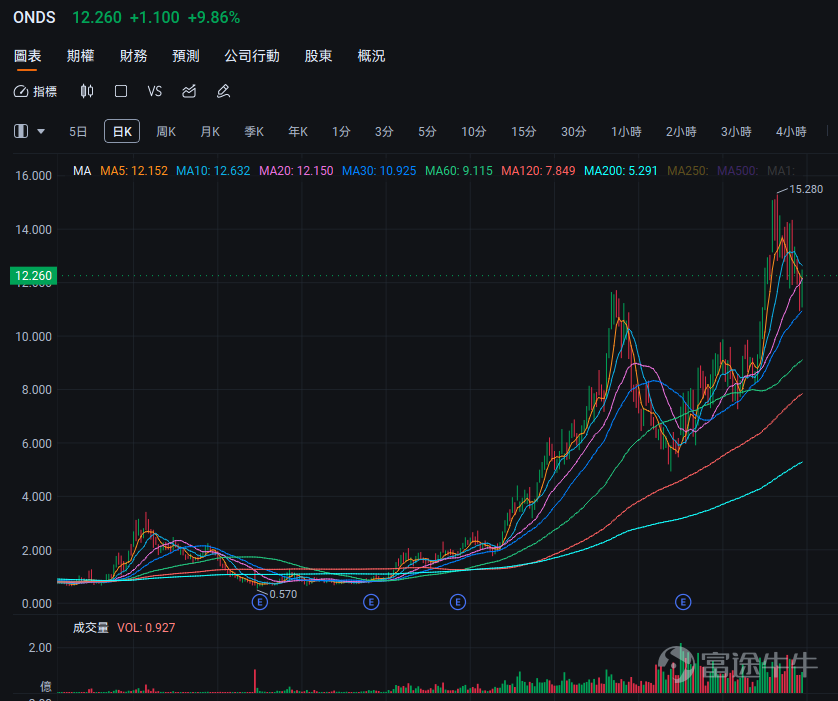Click the earnings E marker beside 0.570
The image size is (838, 701).
coord(260,603)
